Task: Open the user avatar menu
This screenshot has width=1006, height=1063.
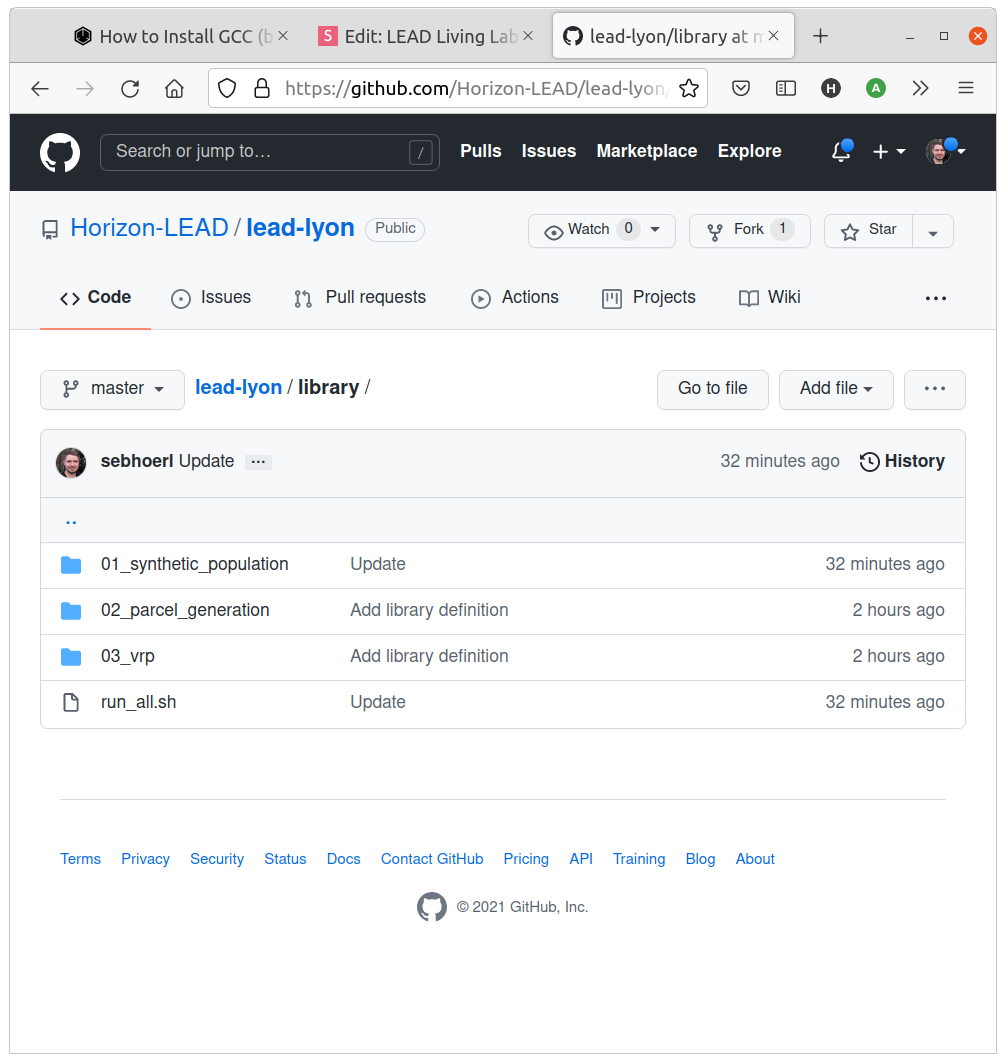Action: [x=945, y=151]
